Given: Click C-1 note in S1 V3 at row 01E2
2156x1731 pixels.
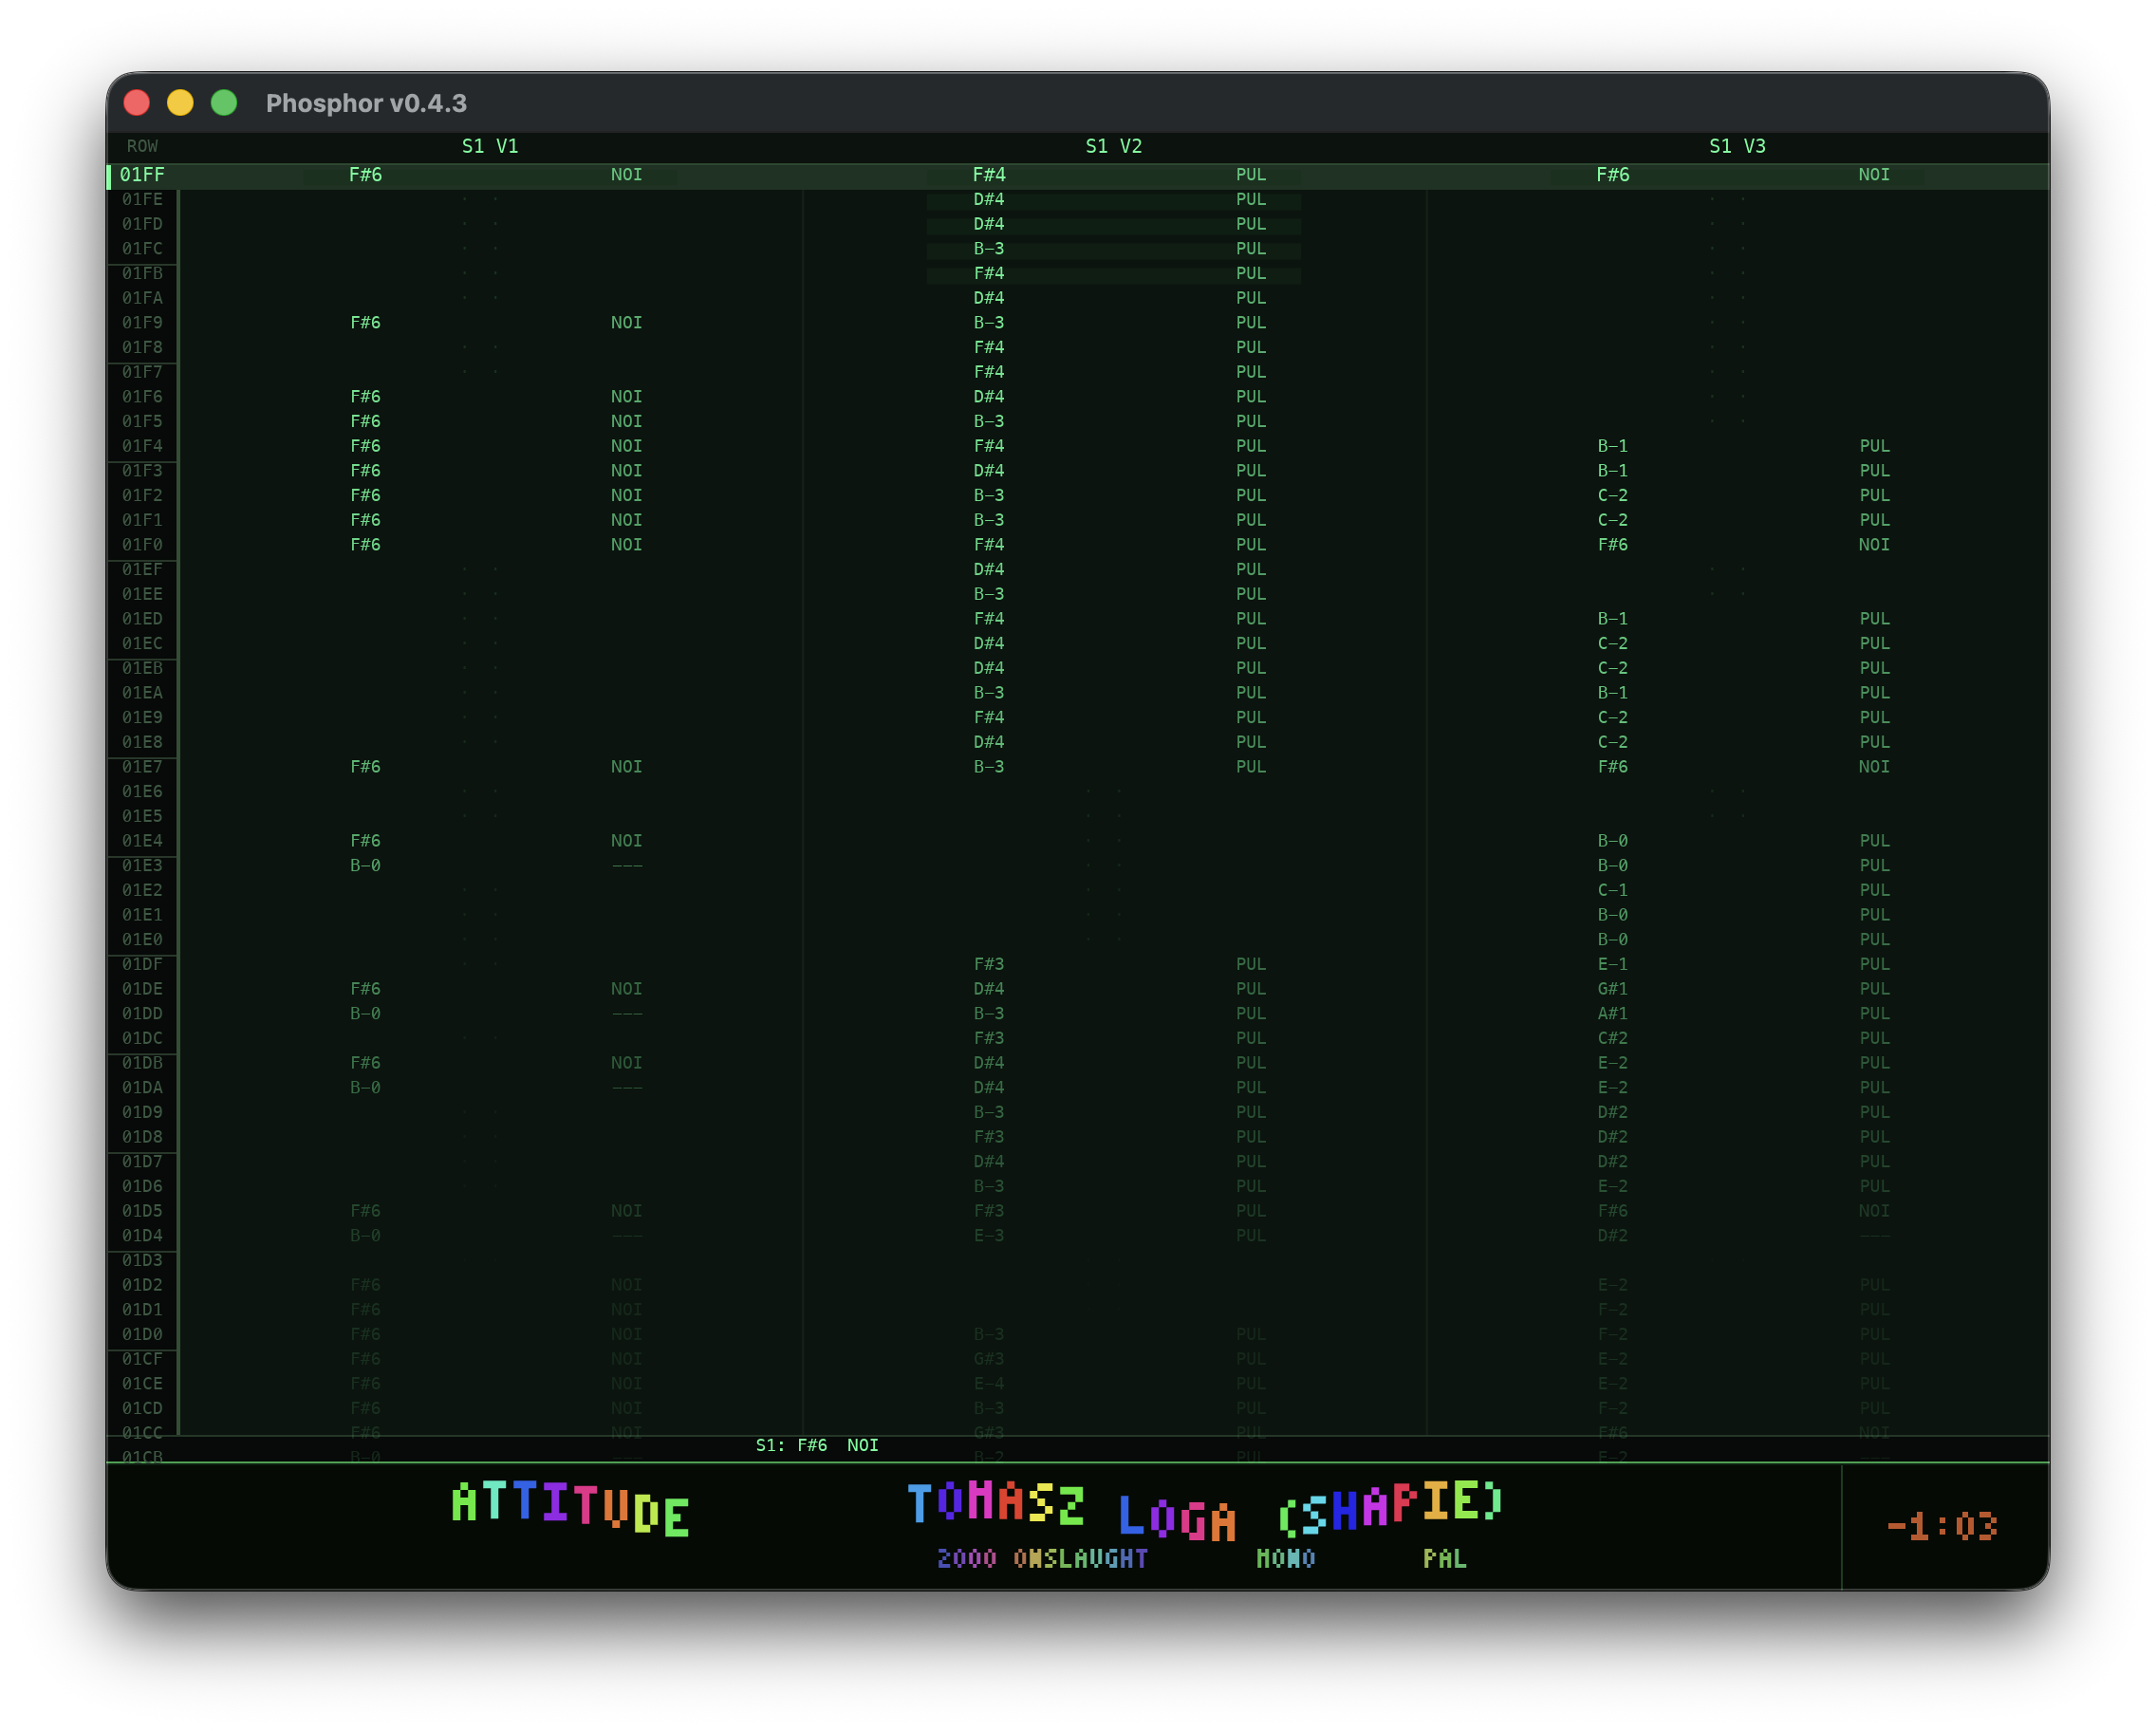Looking at the screenshot, I should (x=1613, y=891).
